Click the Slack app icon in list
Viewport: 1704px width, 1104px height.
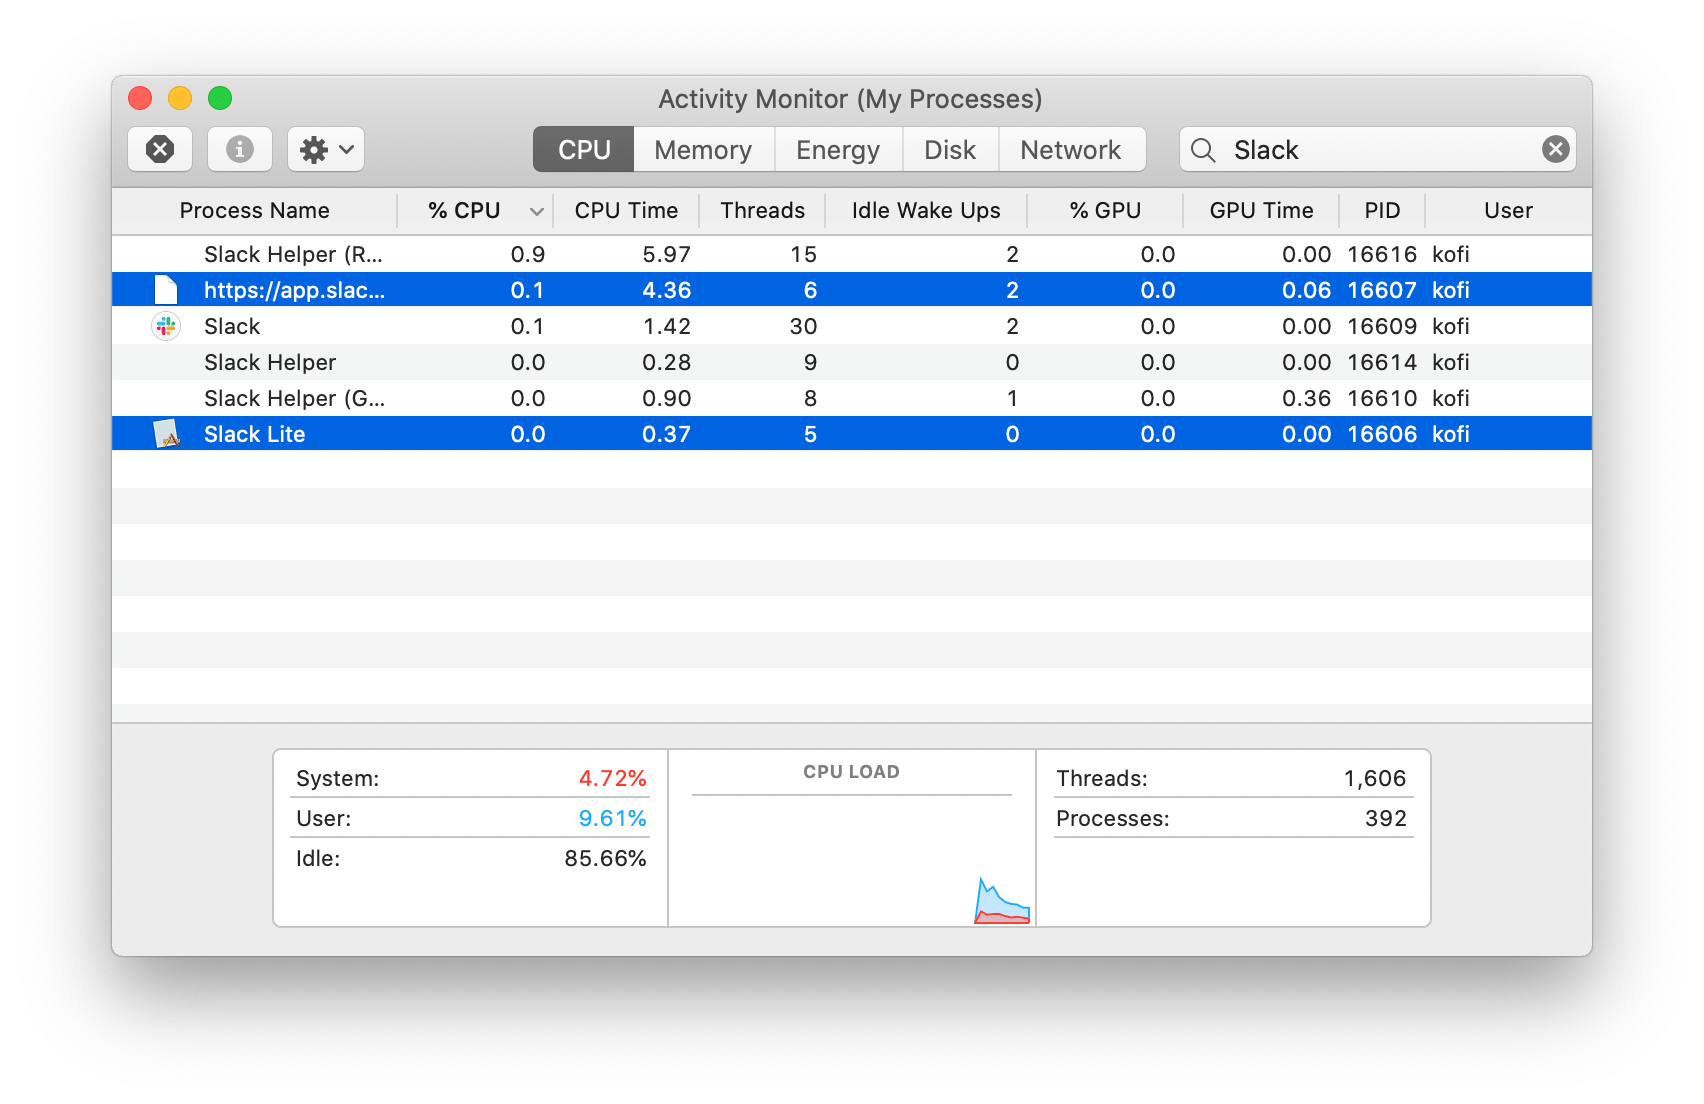(166, 326)
